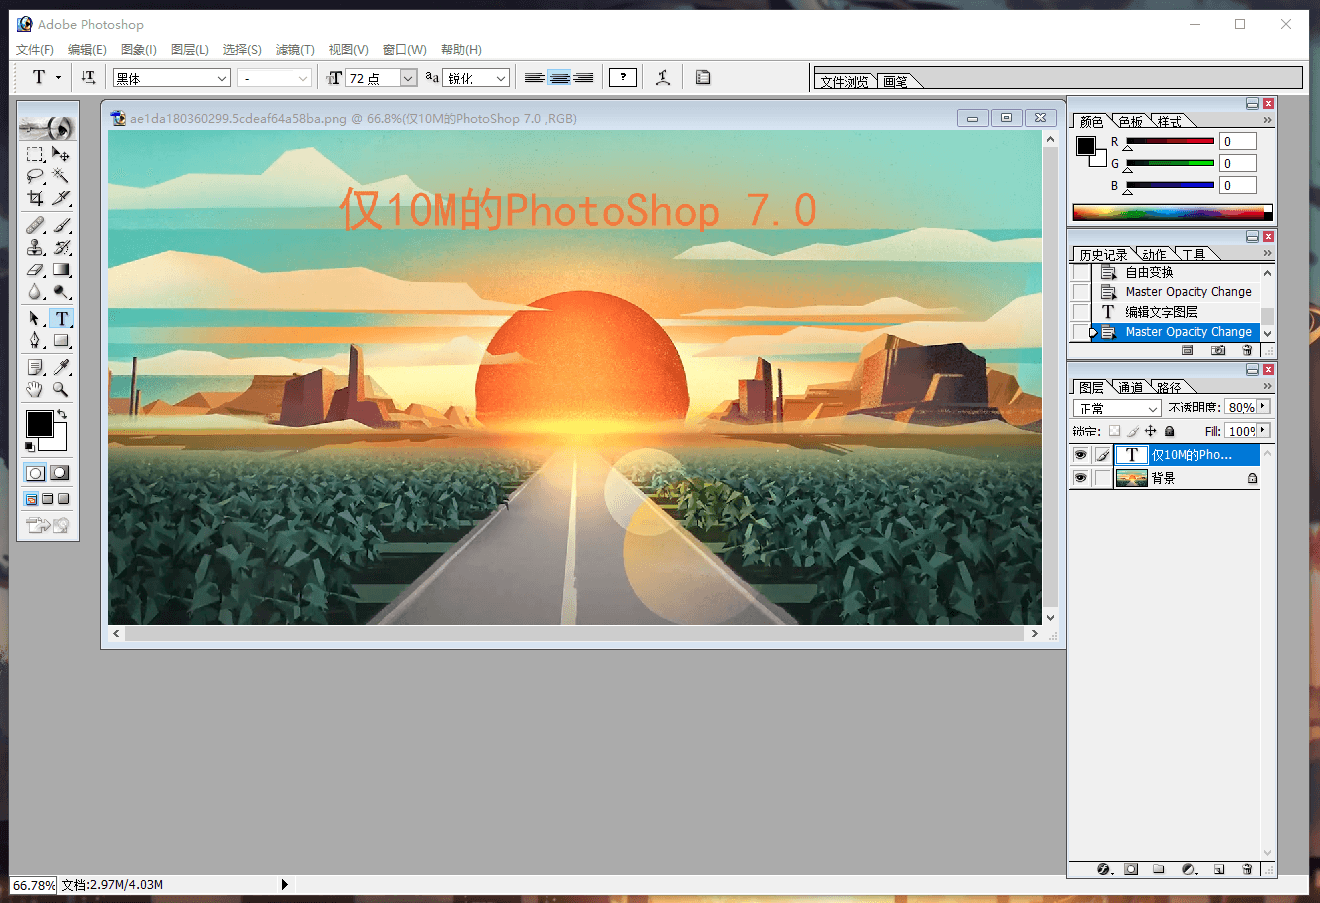Select the Lasso tool
Screen dimensions: 1320x903
[35, 176]
